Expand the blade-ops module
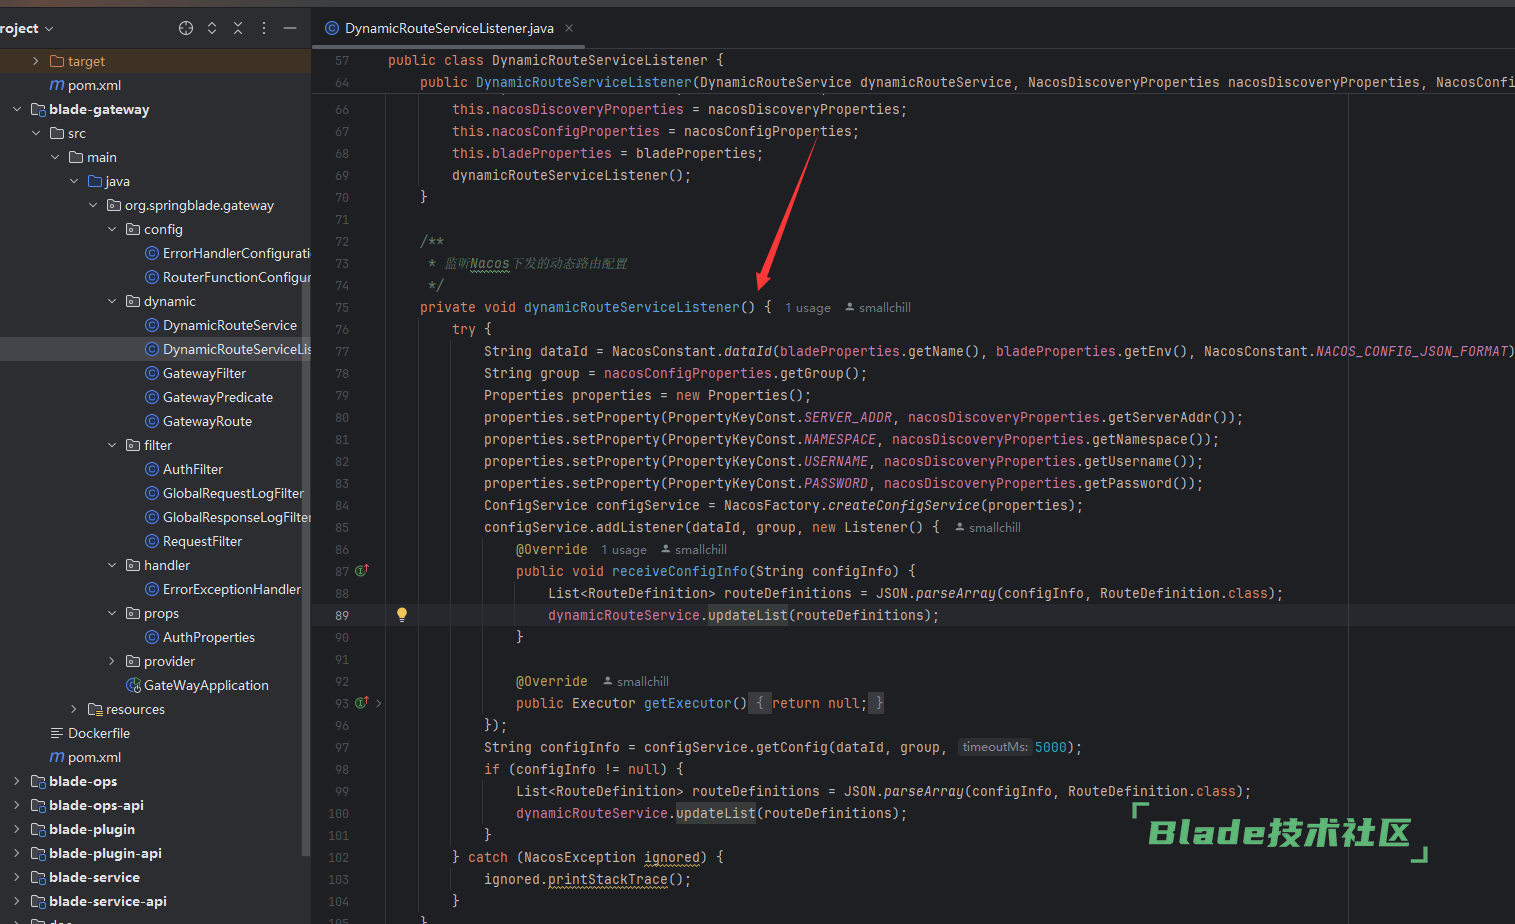Viewport: 1515px width, 924px height. (x=17, y=781)
